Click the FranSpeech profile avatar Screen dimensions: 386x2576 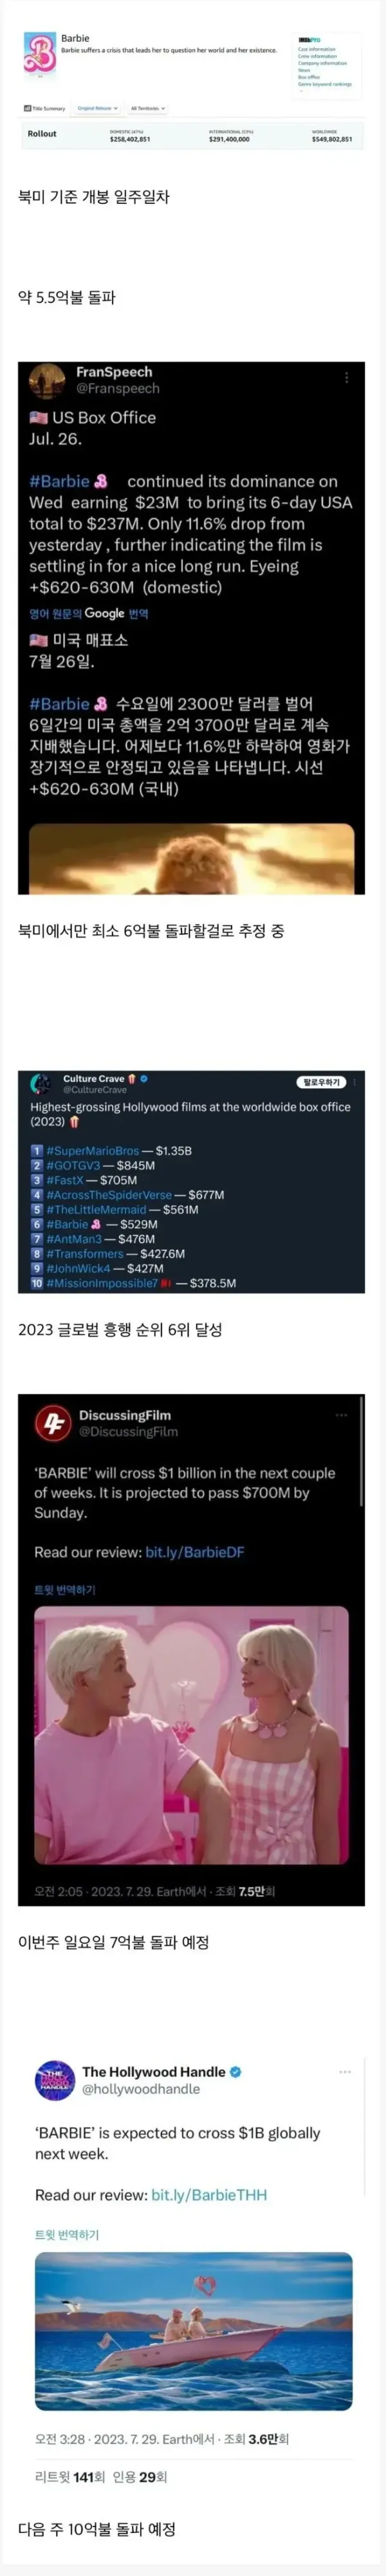(x=47, y=380)
